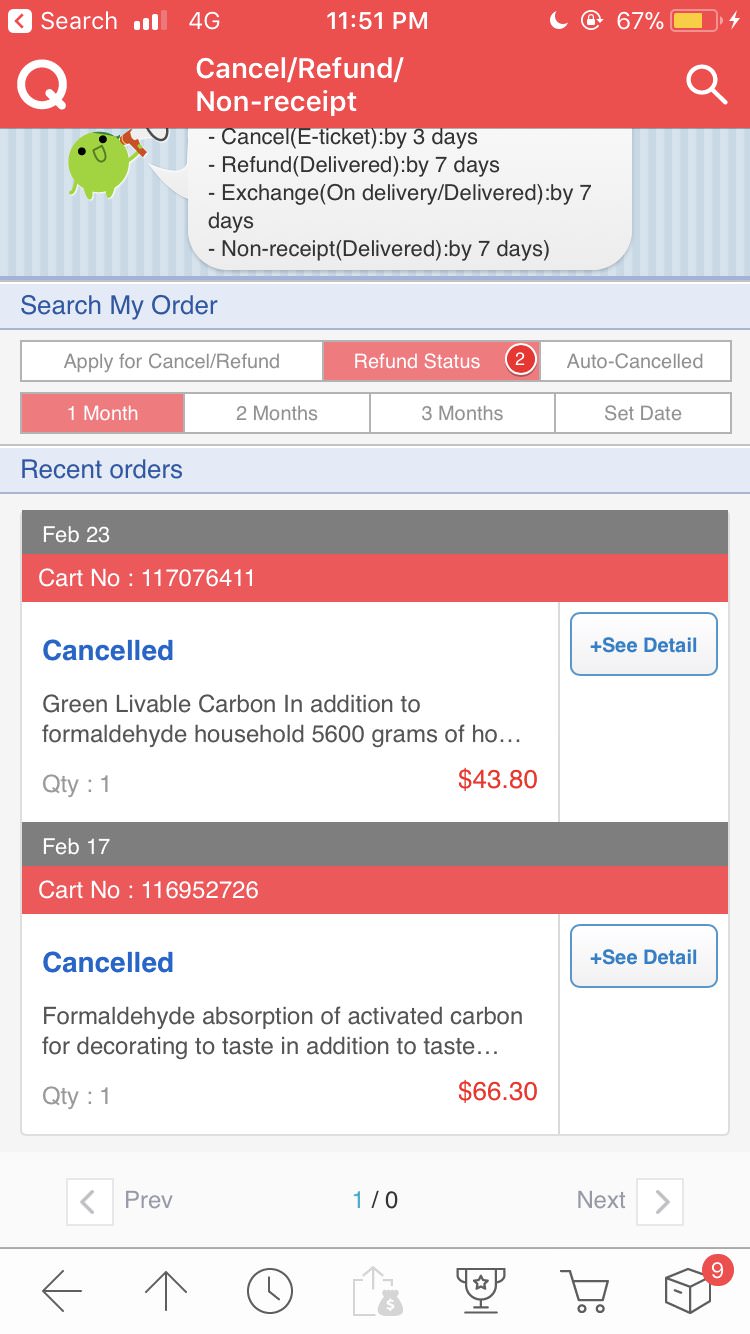Open the trophy rewards icon
The image size is (750, 1334).
point(480,1291)
